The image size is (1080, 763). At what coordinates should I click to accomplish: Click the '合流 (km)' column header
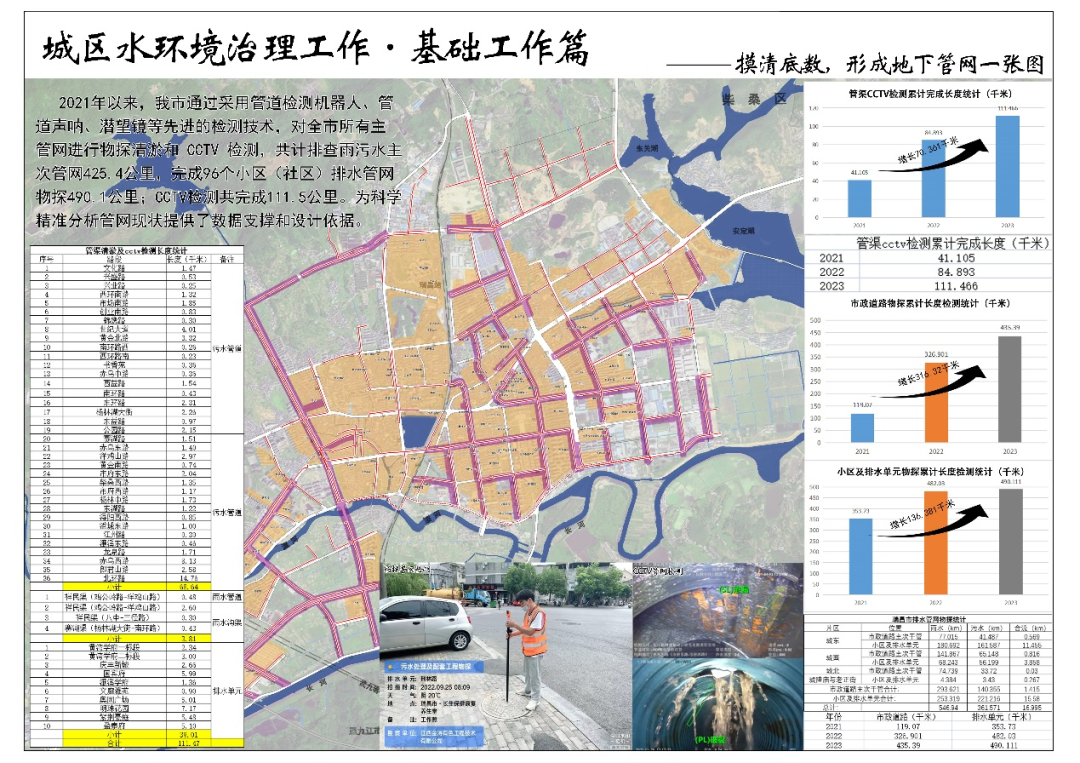click(x=1031, y=628)
